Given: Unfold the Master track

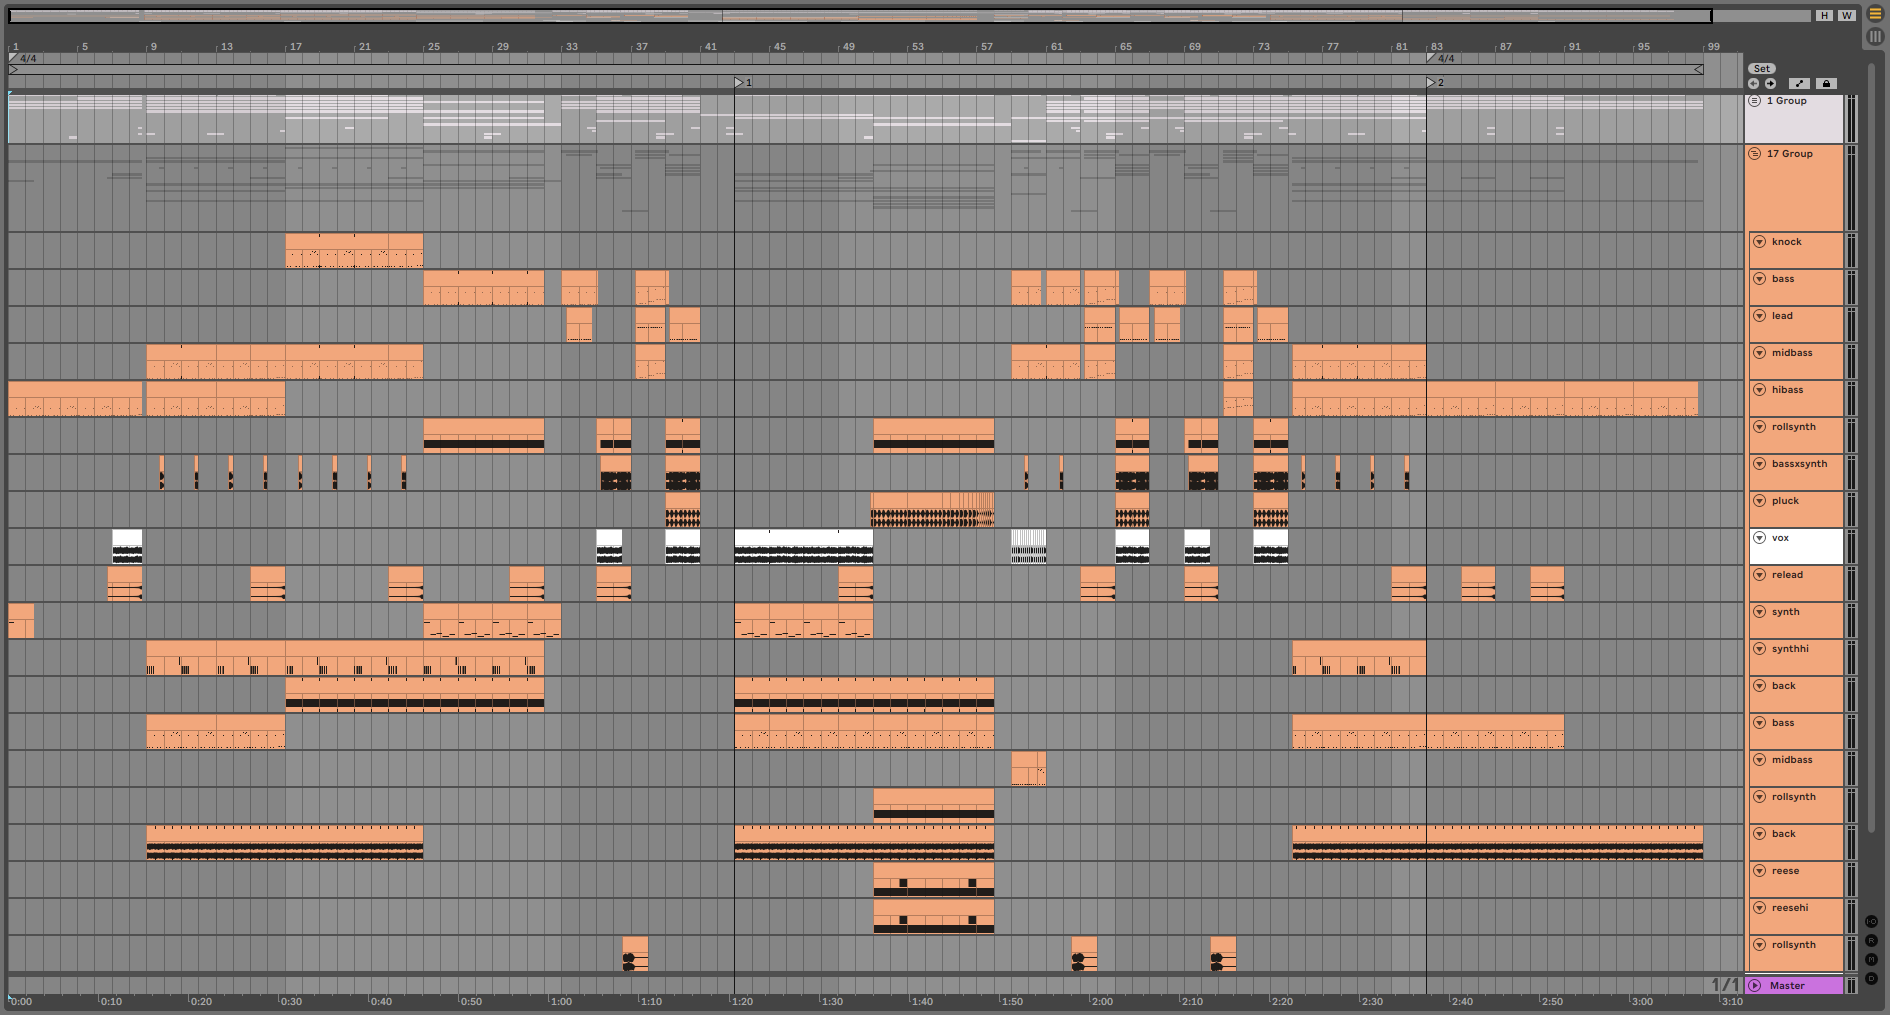Looking at the screenshot, I should click(1755, 986).
